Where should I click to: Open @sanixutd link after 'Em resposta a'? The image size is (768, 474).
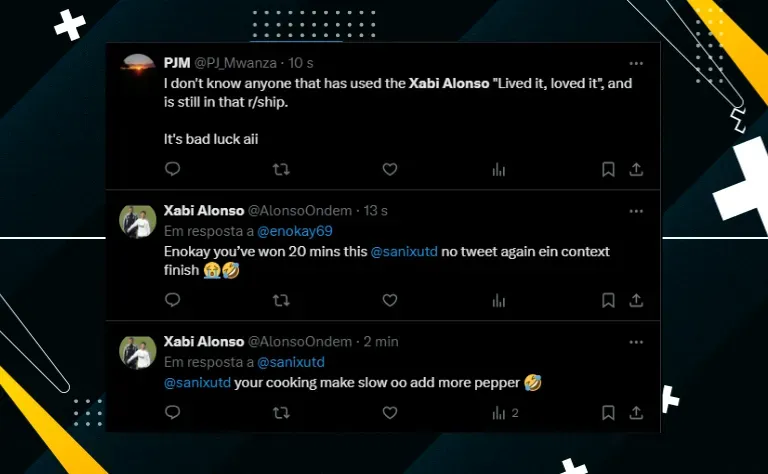291,362
